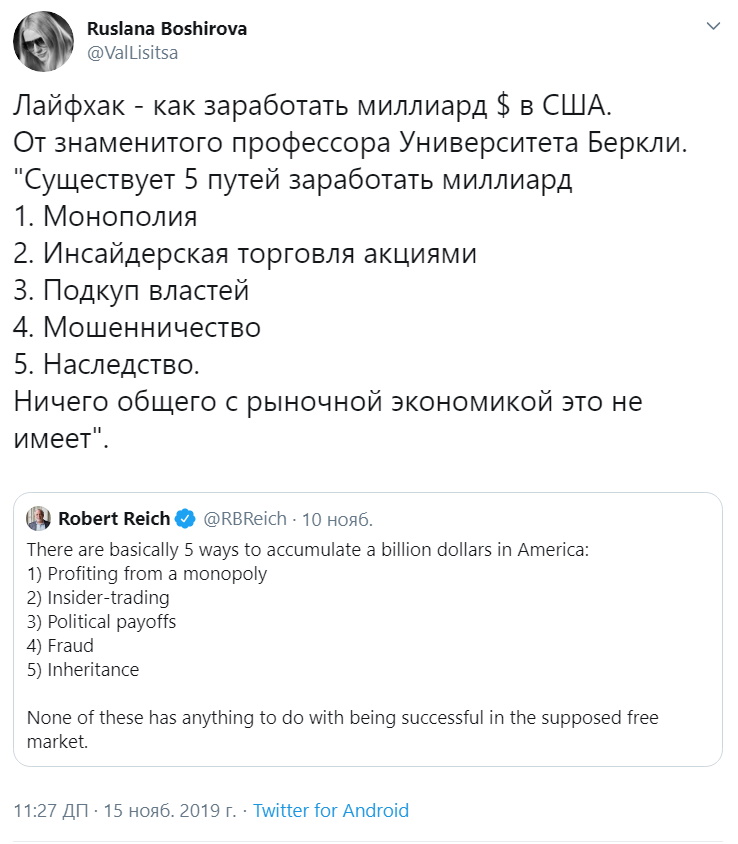Click the 'None of these has anything' sentence
This screenshot has height=844, width=738.
[342, 729]
